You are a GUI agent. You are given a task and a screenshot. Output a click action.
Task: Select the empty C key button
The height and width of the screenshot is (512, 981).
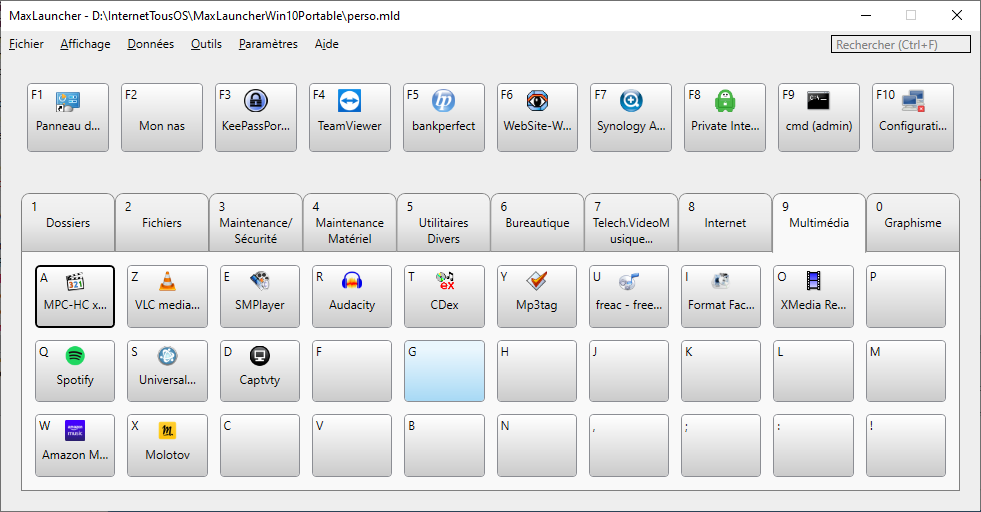[260, 445]
